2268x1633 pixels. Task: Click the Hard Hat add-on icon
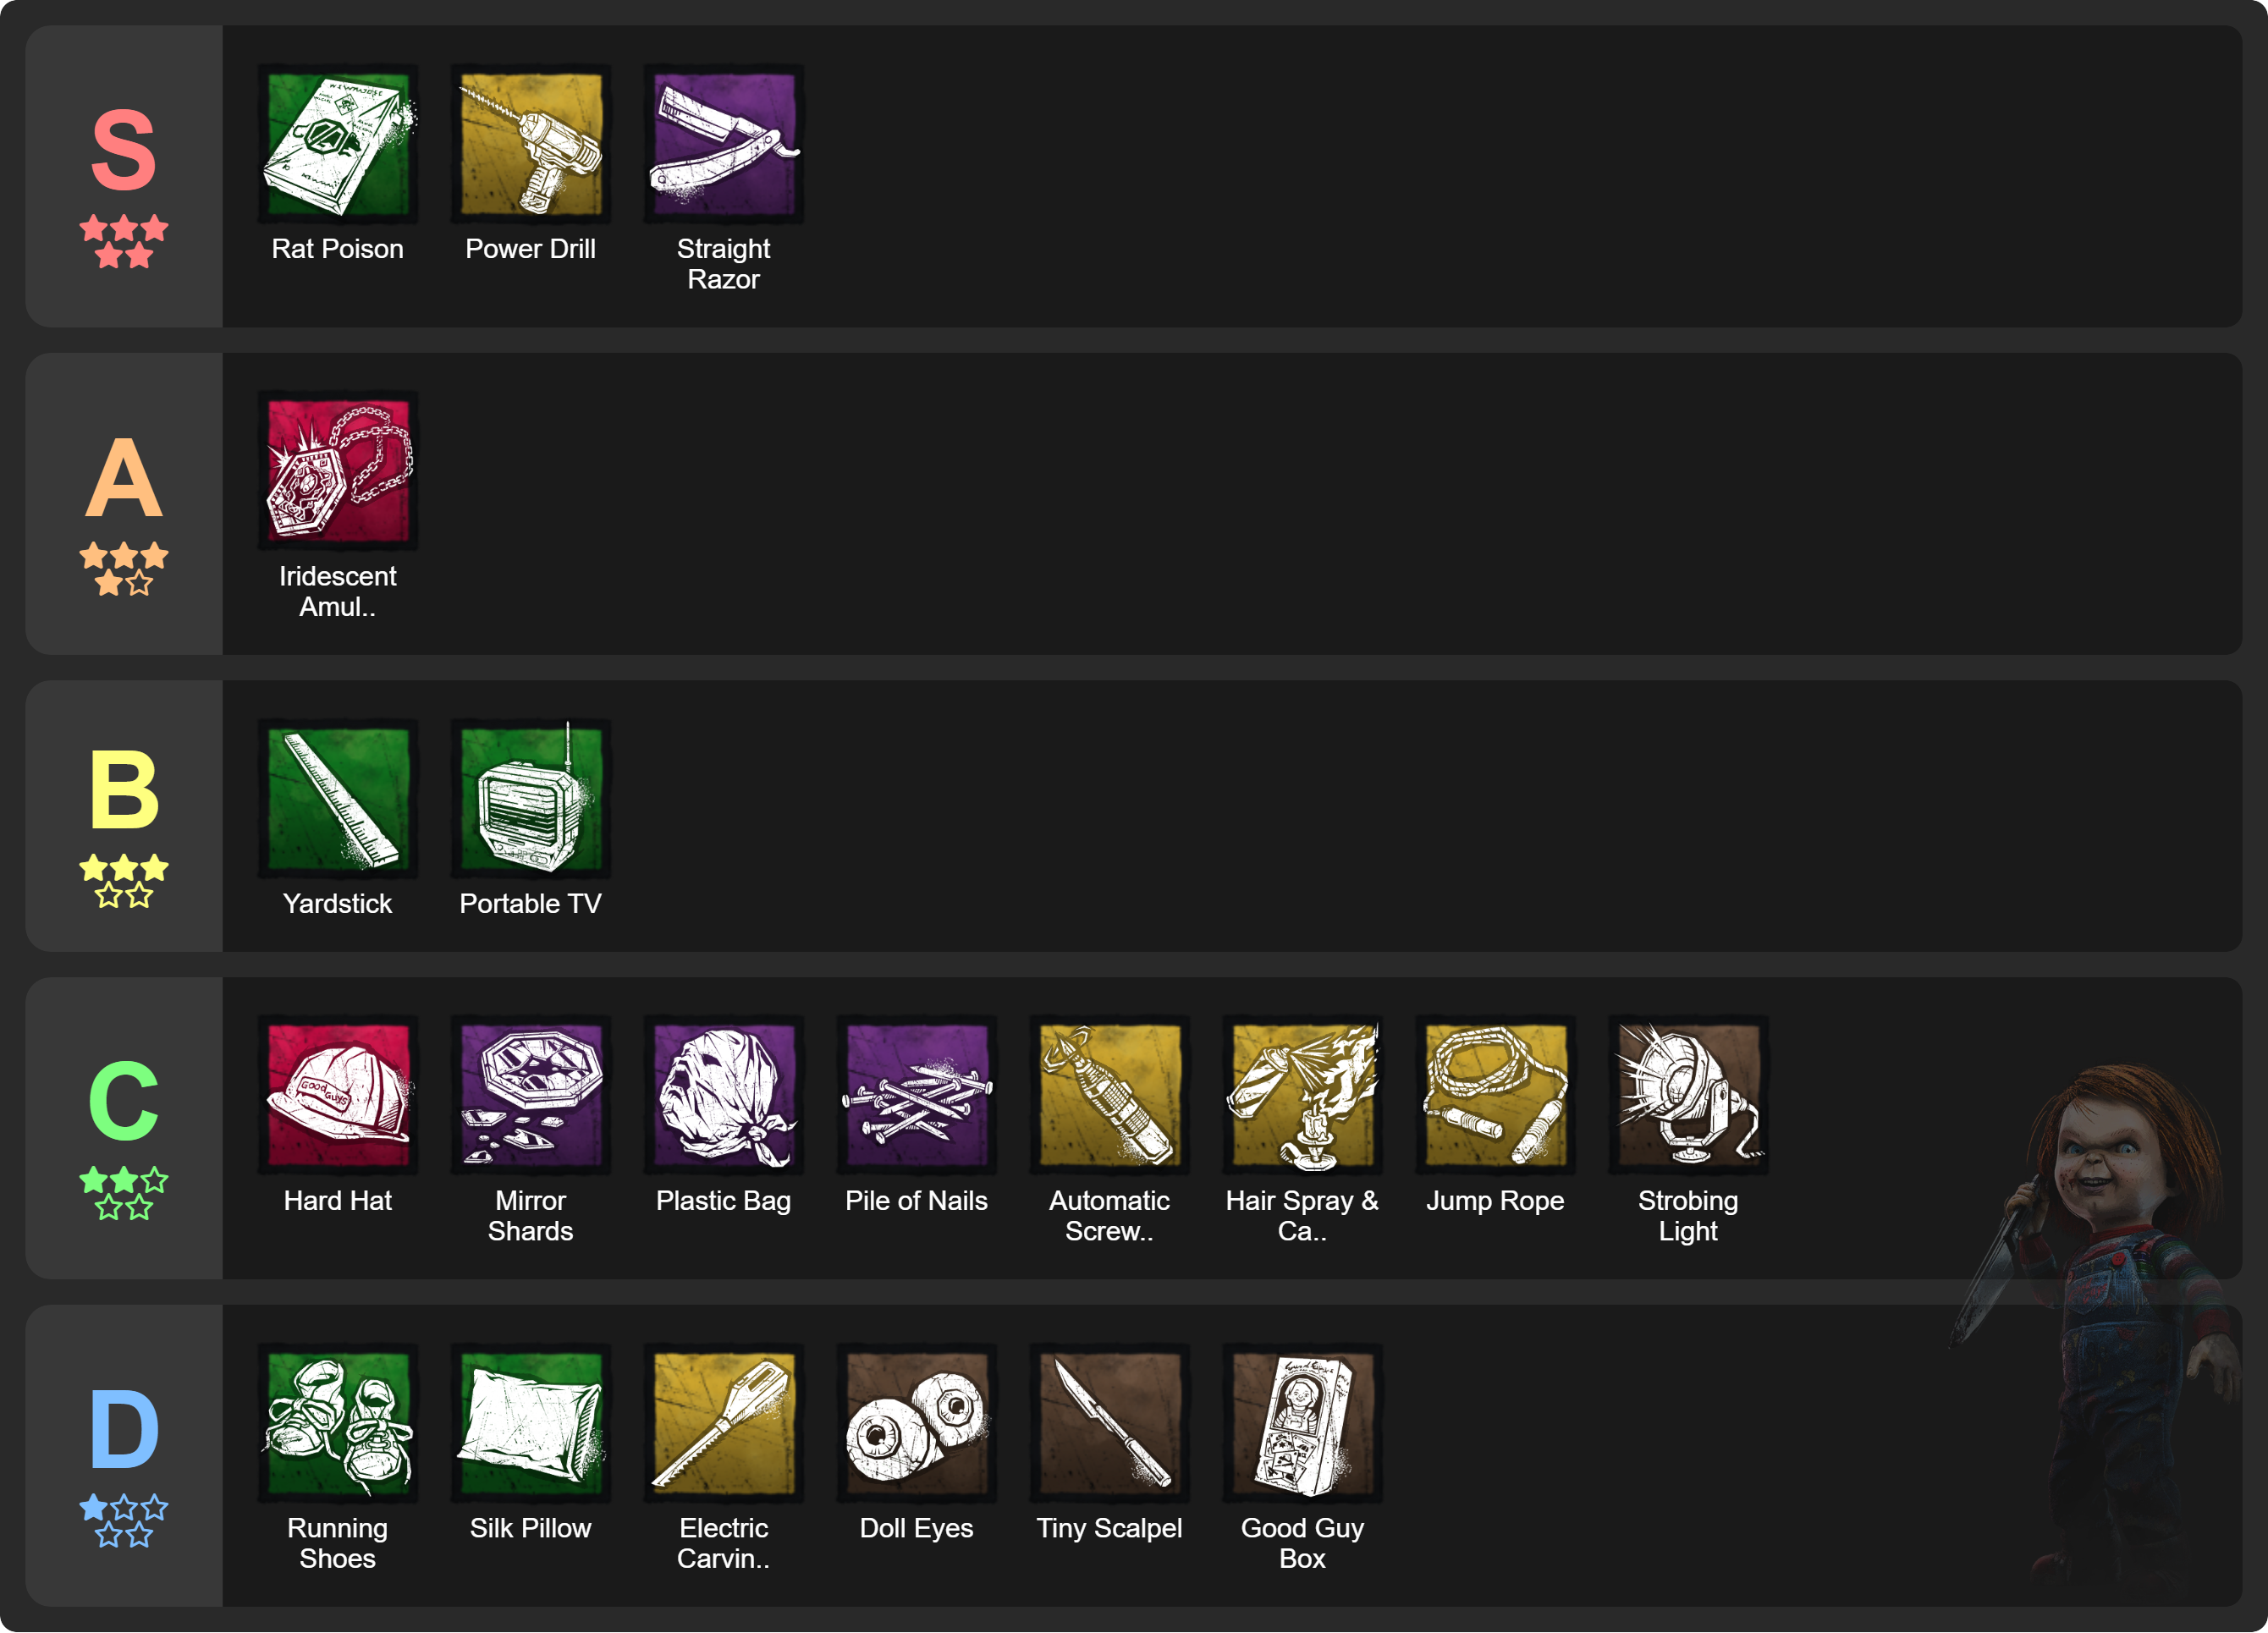pos(338,1095)
